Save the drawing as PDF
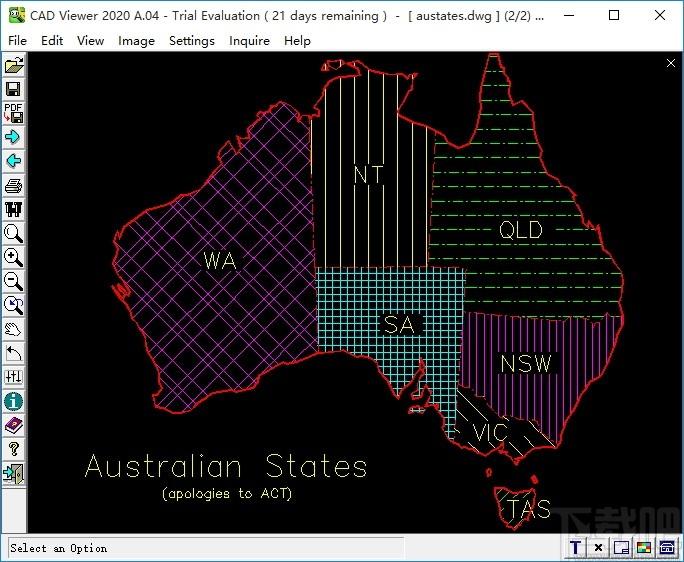Screen dimensions: 684x562 [14, 113]
